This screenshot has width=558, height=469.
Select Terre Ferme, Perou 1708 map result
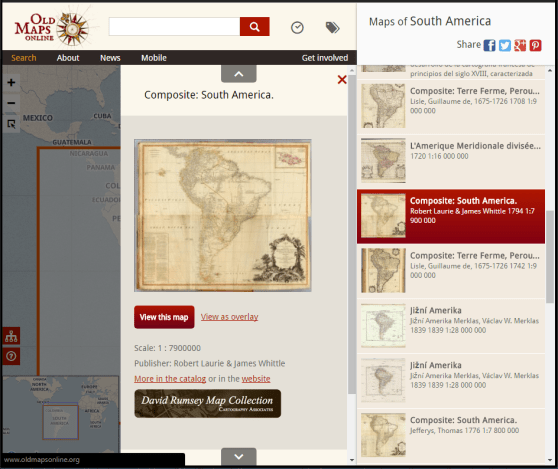(451, 106)
